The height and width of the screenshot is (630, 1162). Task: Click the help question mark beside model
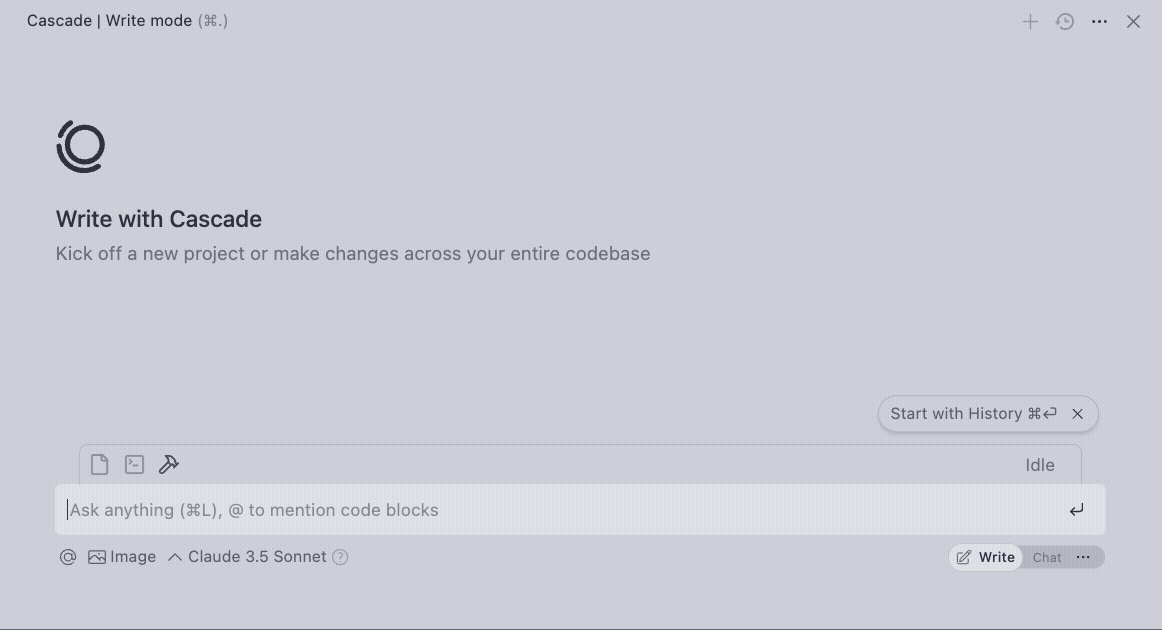pyautogui.click(x=340, y=557)
